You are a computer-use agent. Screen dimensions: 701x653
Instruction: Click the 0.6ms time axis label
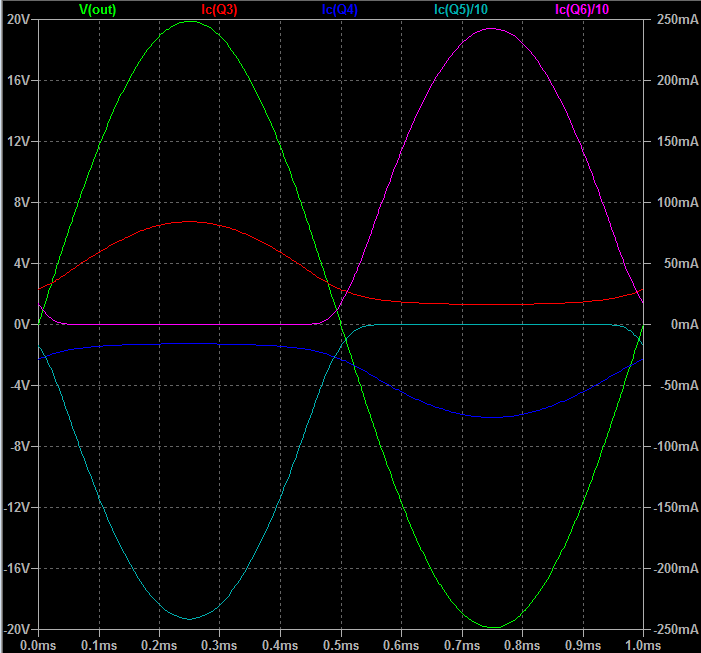401,645
